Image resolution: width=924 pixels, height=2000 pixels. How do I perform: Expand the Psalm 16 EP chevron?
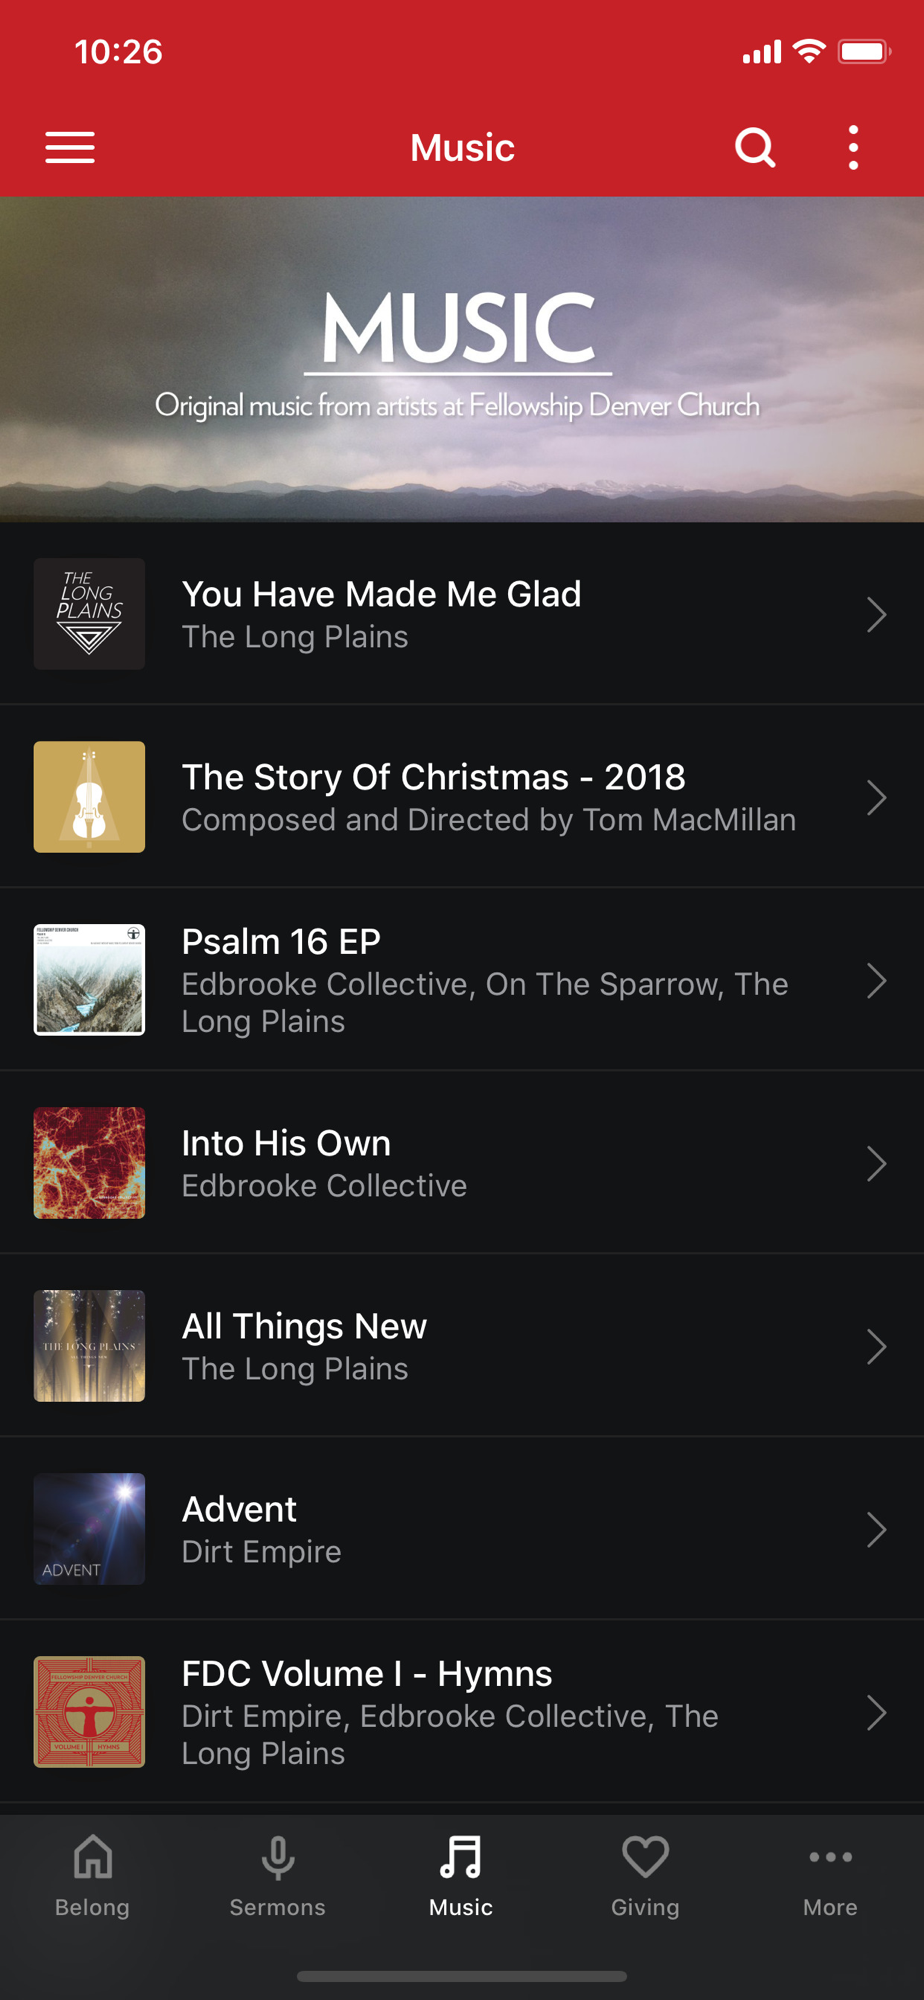[x=876, y=981]
